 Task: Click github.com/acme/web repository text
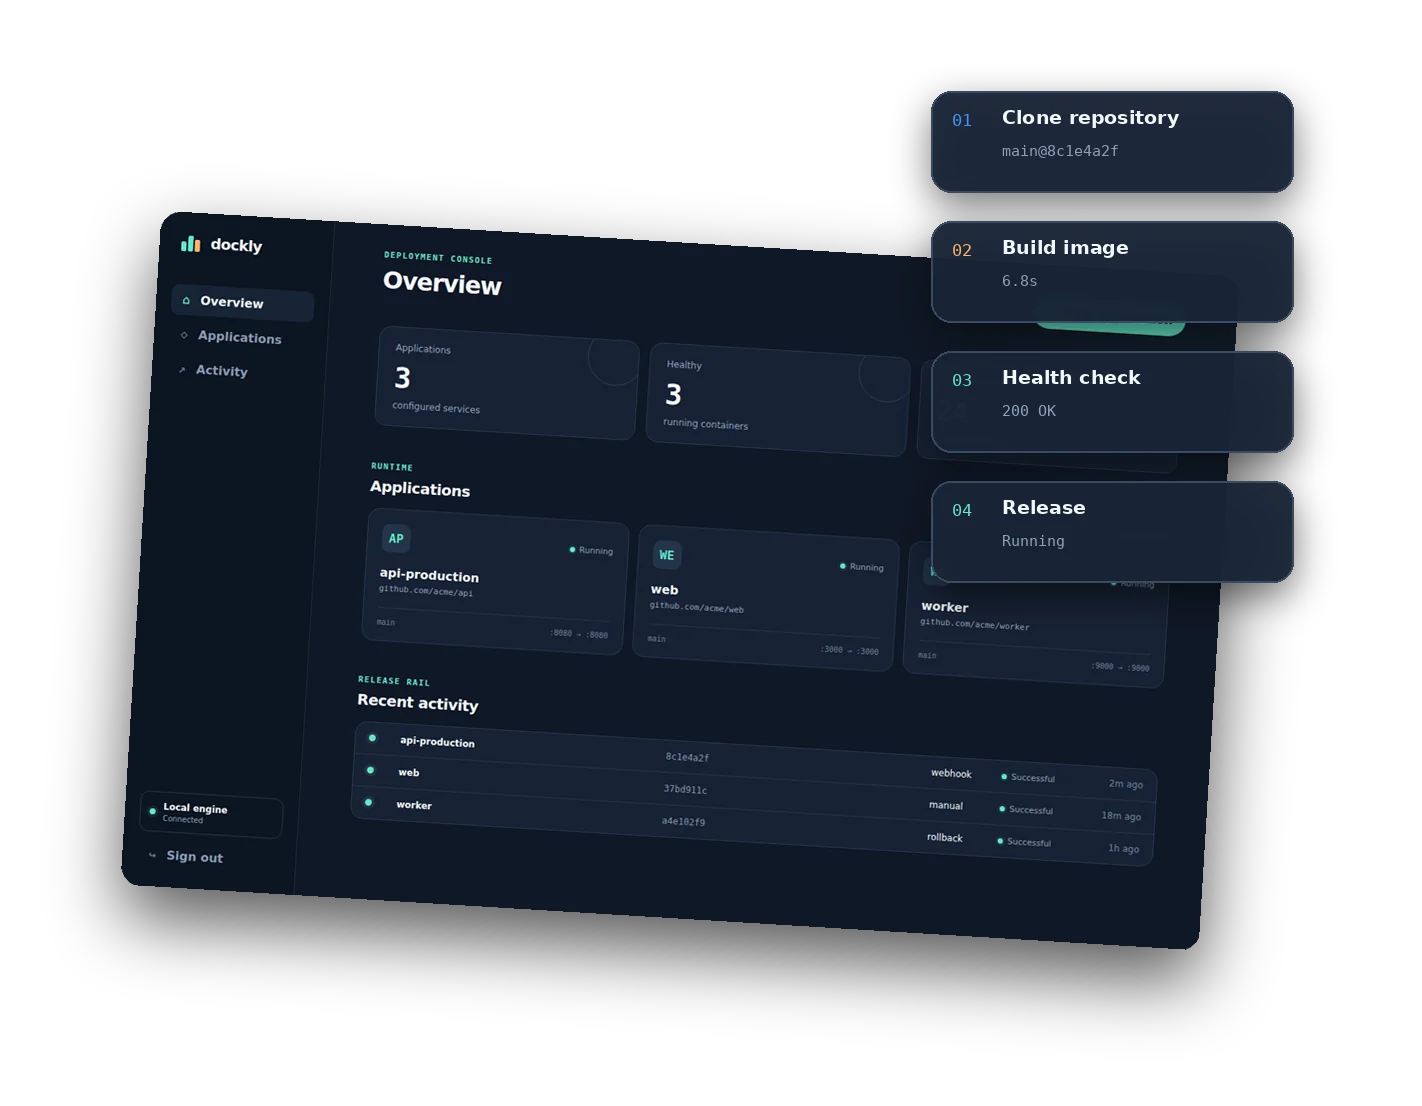point(697,607)
